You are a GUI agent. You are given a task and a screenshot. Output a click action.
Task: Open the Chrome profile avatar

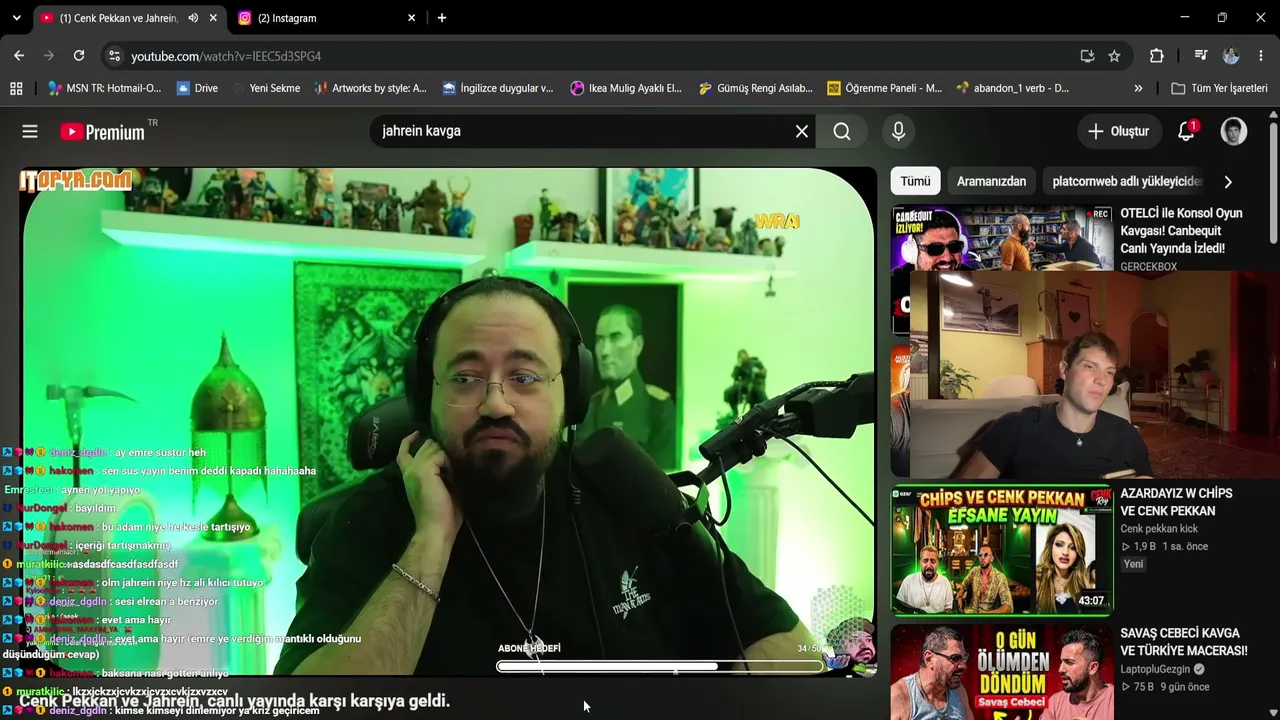(x=1231, y=56)
